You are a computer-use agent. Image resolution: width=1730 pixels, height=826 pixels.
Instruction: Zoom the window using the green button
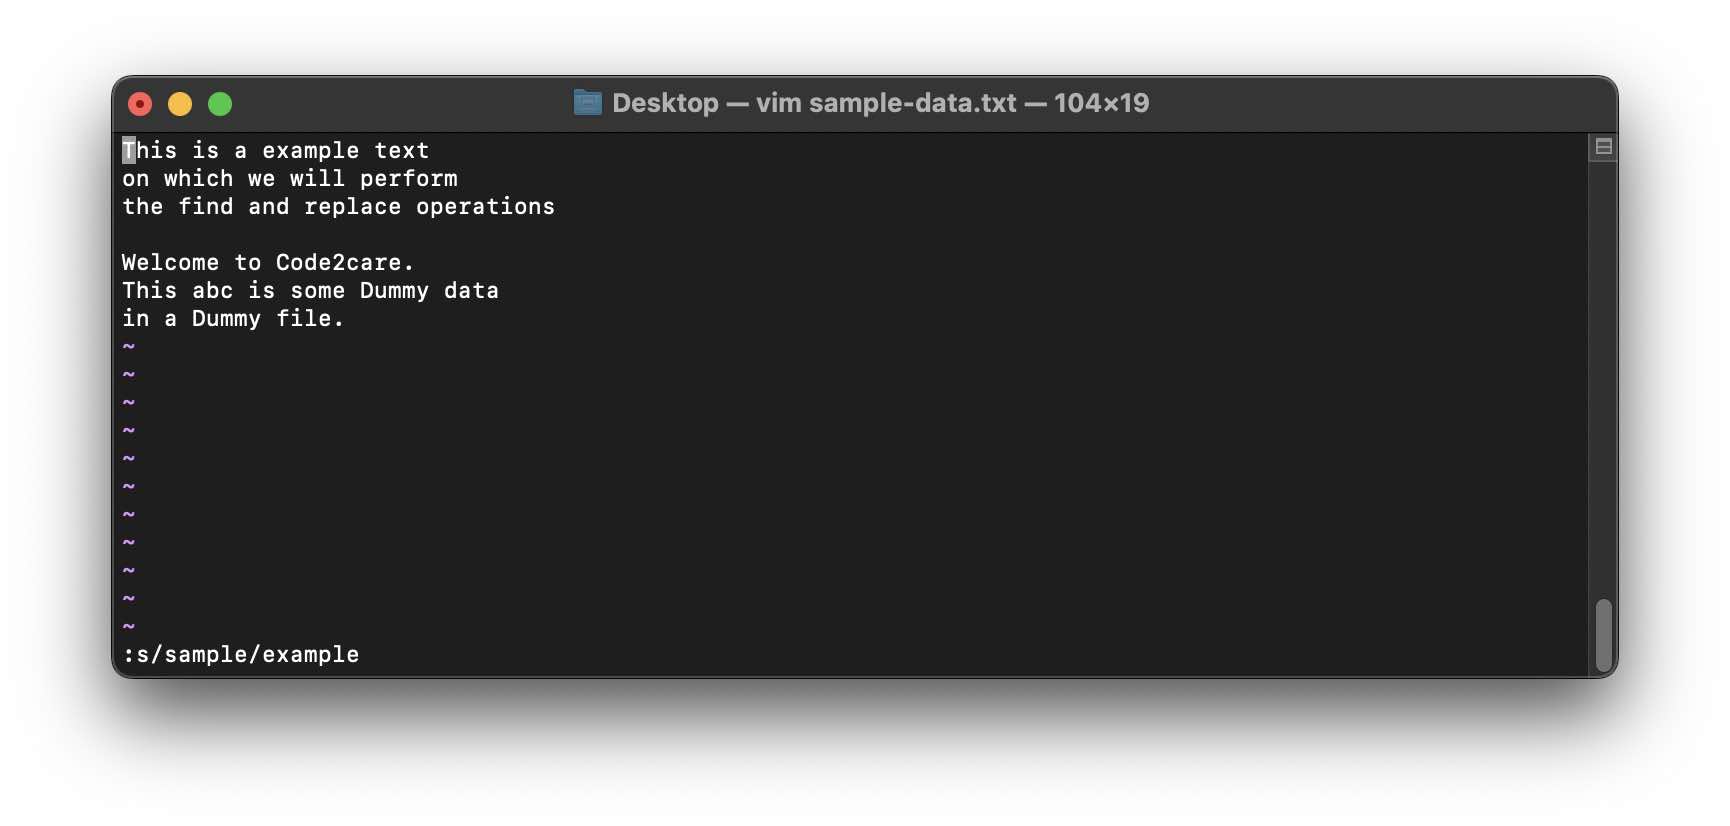click(220, 104)
